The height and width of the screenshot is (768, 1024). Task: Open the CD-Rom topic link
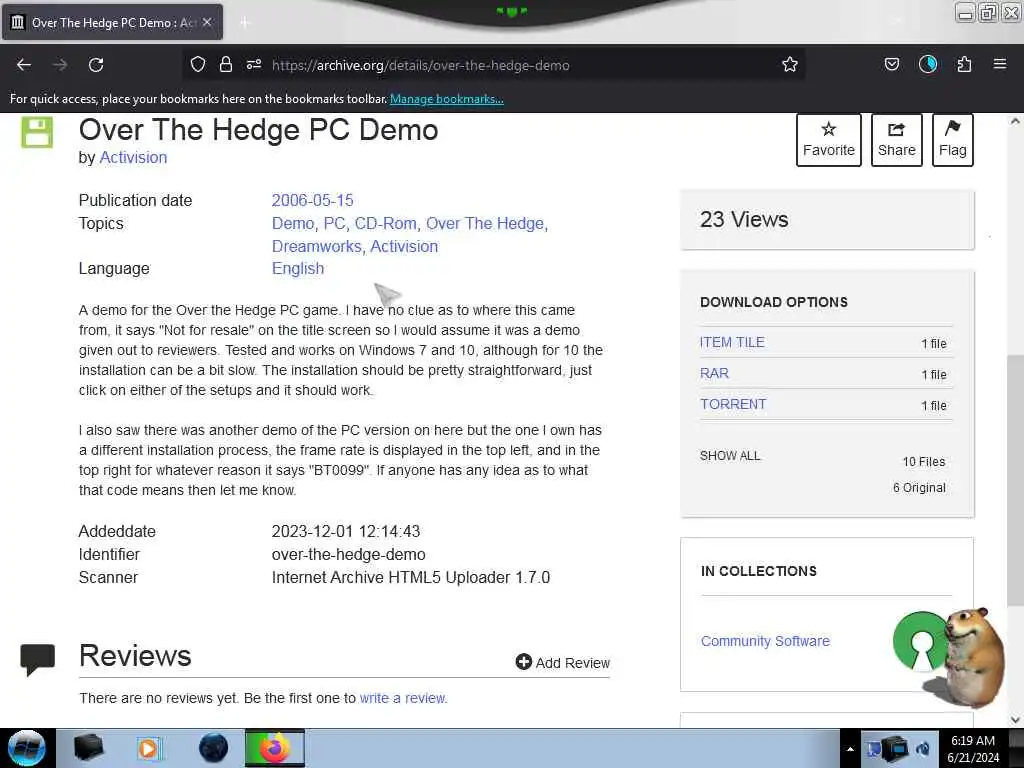[385, 223]
